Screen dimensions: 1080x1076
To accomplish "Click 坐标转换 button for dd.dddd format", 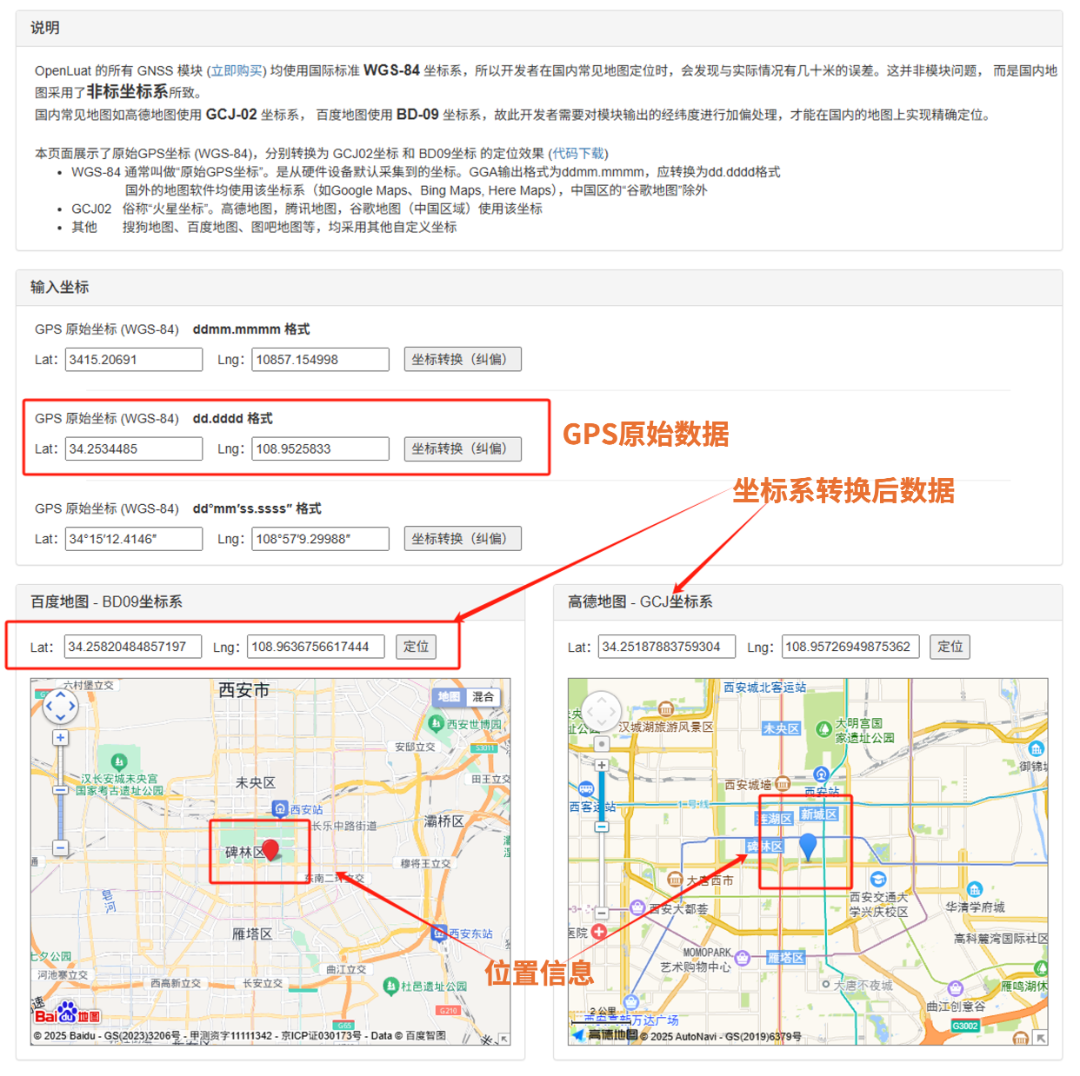I will click(462, 448).
